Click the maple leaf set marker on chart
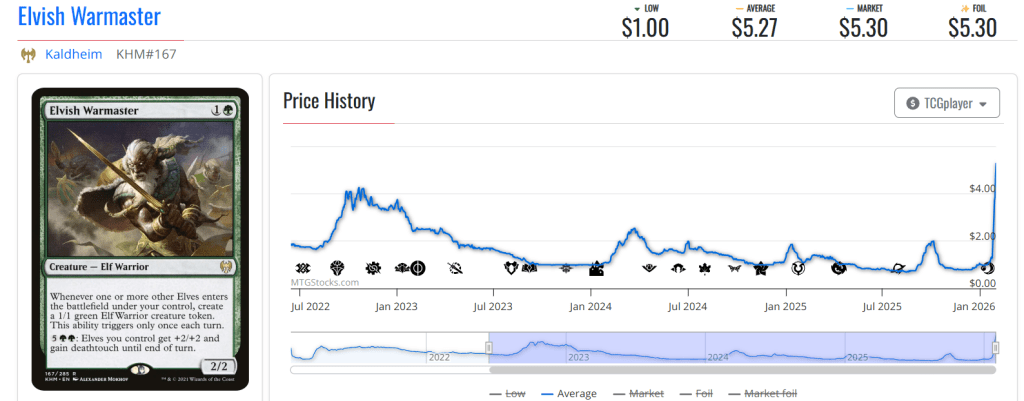The height and width of the screenshot is (401, 1024). coord(704,267)
